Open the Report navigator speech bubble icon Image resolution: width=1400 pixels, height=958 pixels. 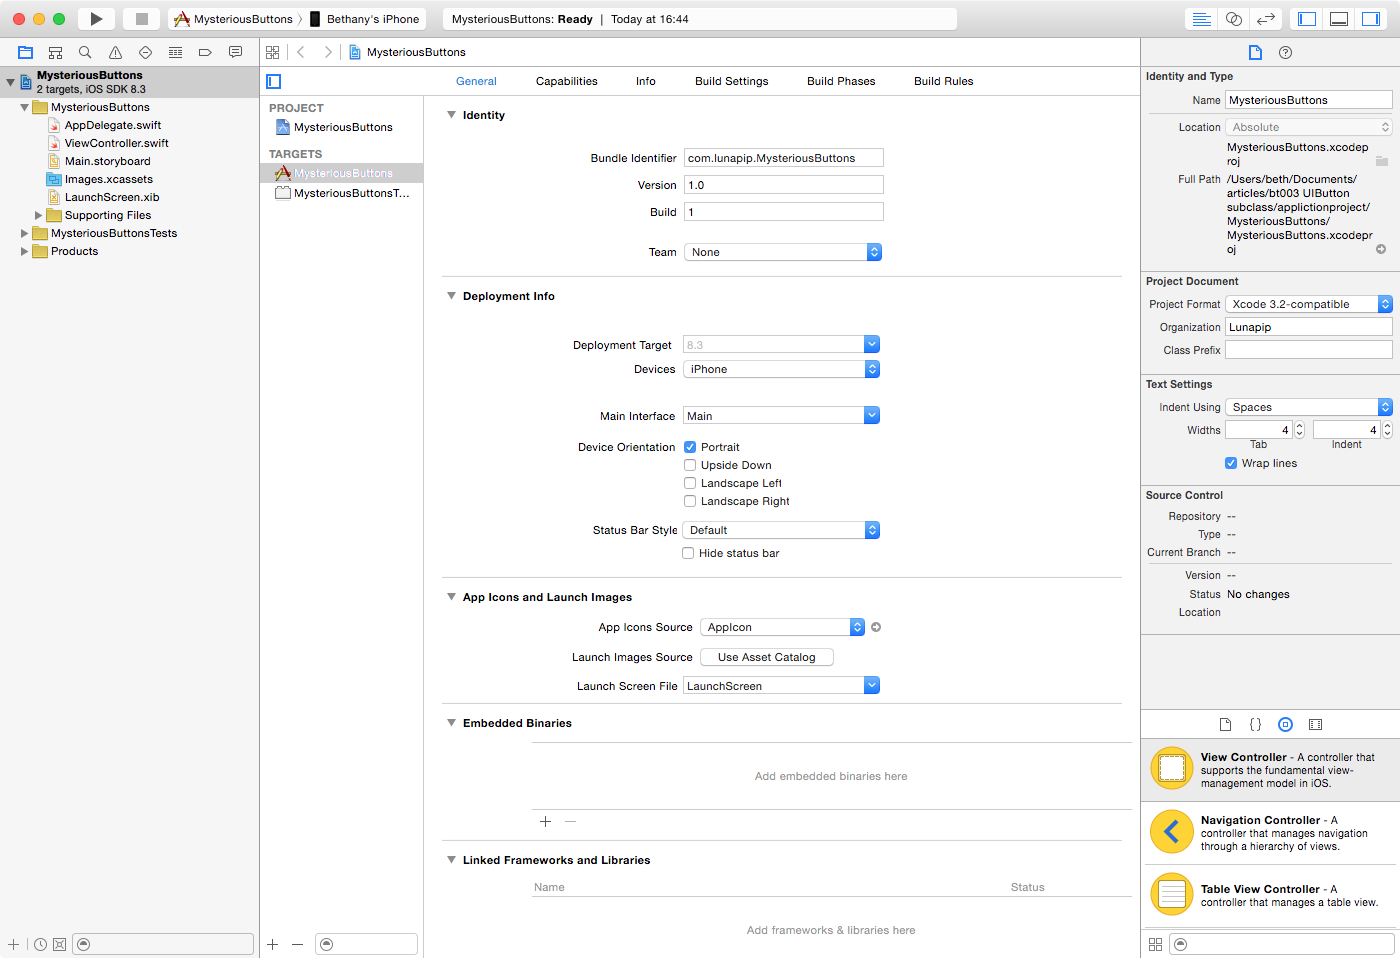point(235,52)
